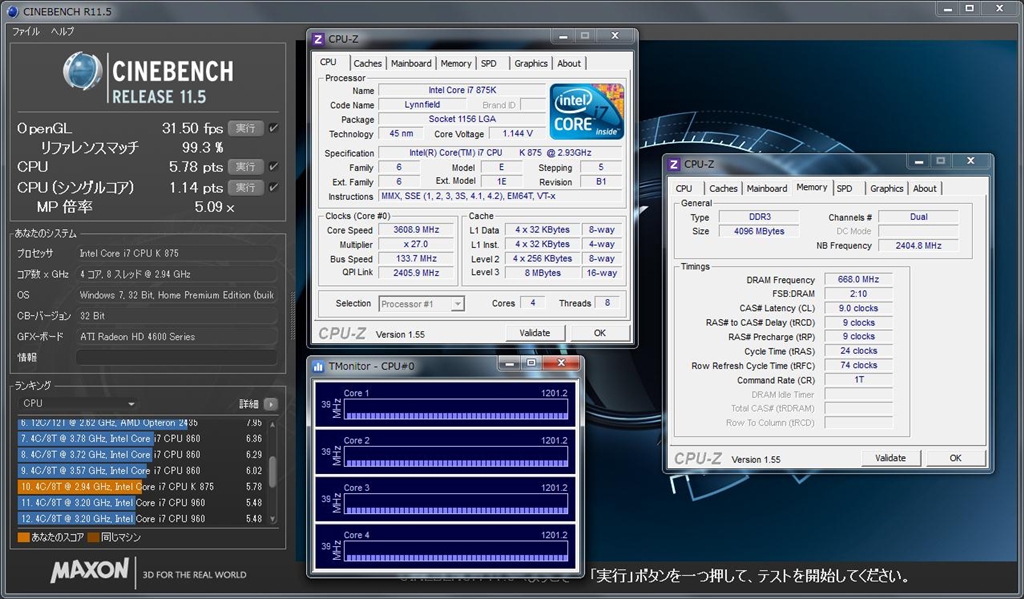The width and height of the screenshot is (1024, 599).
Task: Run the OpenGL benchmark with 実行 button
Action: click(x=245, y=128)
